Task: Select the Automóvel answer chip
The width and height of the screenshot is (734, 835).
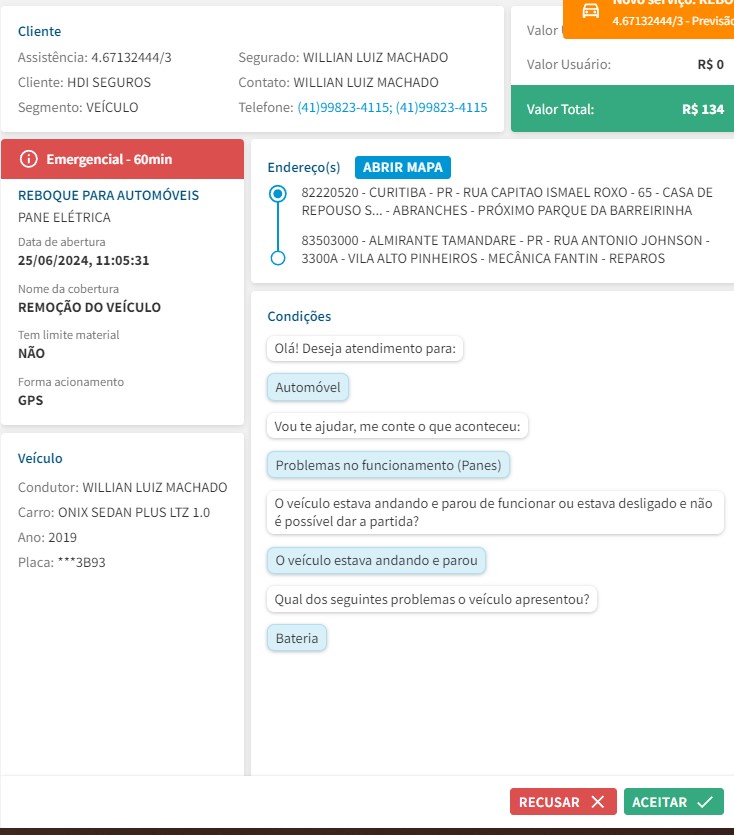Action: point(308,387)
